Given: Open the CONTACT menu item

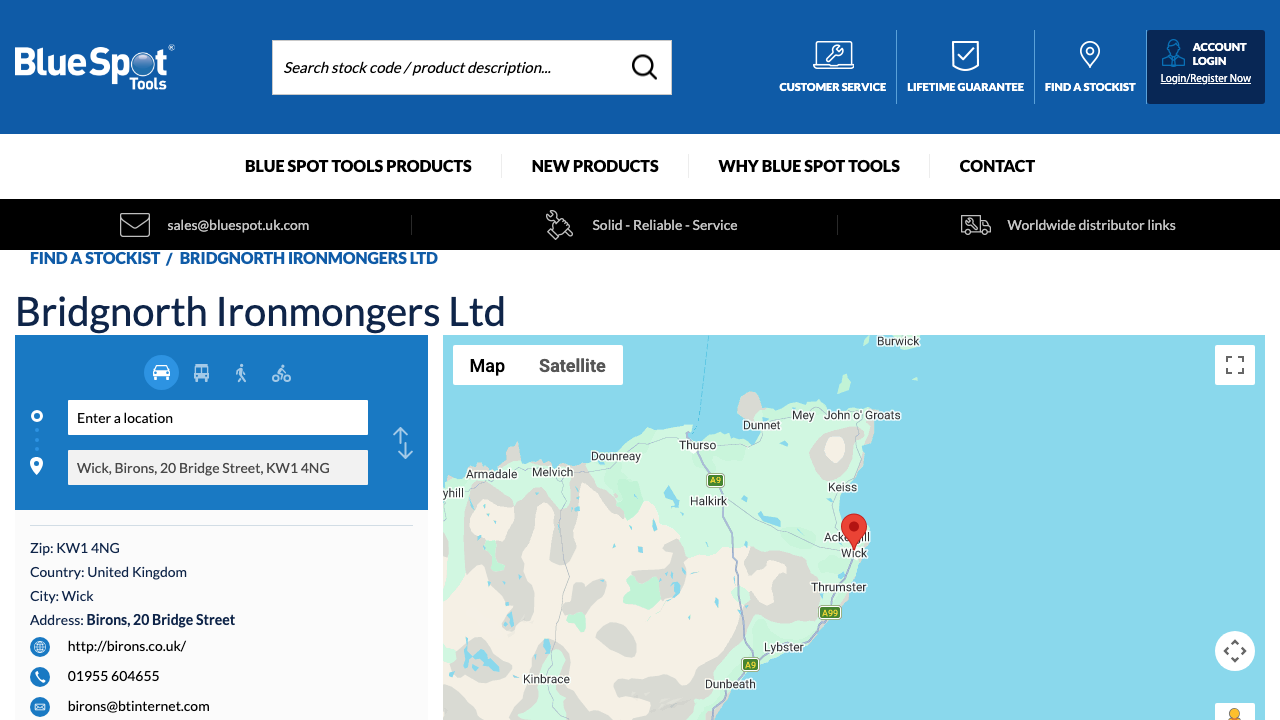Looking at the screenshot, I should (997, 166).
